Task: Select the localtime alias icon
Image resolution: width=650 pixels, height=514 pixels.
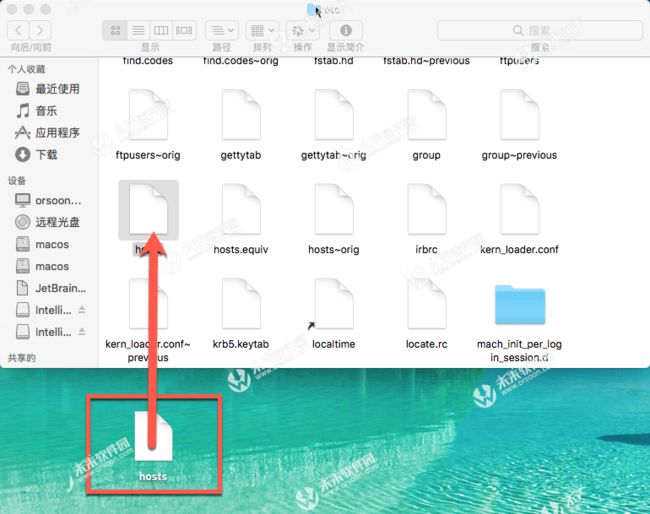Action: 332,304
